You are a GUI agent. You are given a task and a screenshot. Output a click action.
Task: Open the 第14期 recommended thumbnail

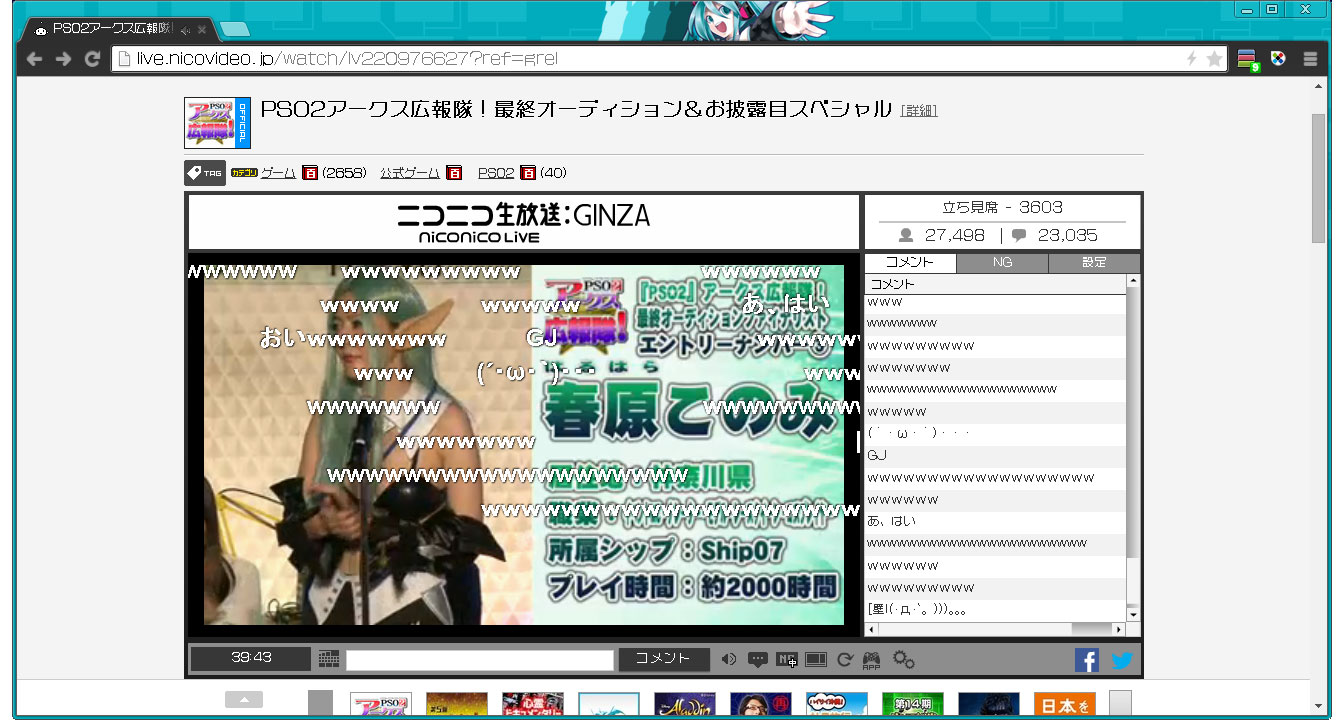pyautogui.click(x=913, y=705)
